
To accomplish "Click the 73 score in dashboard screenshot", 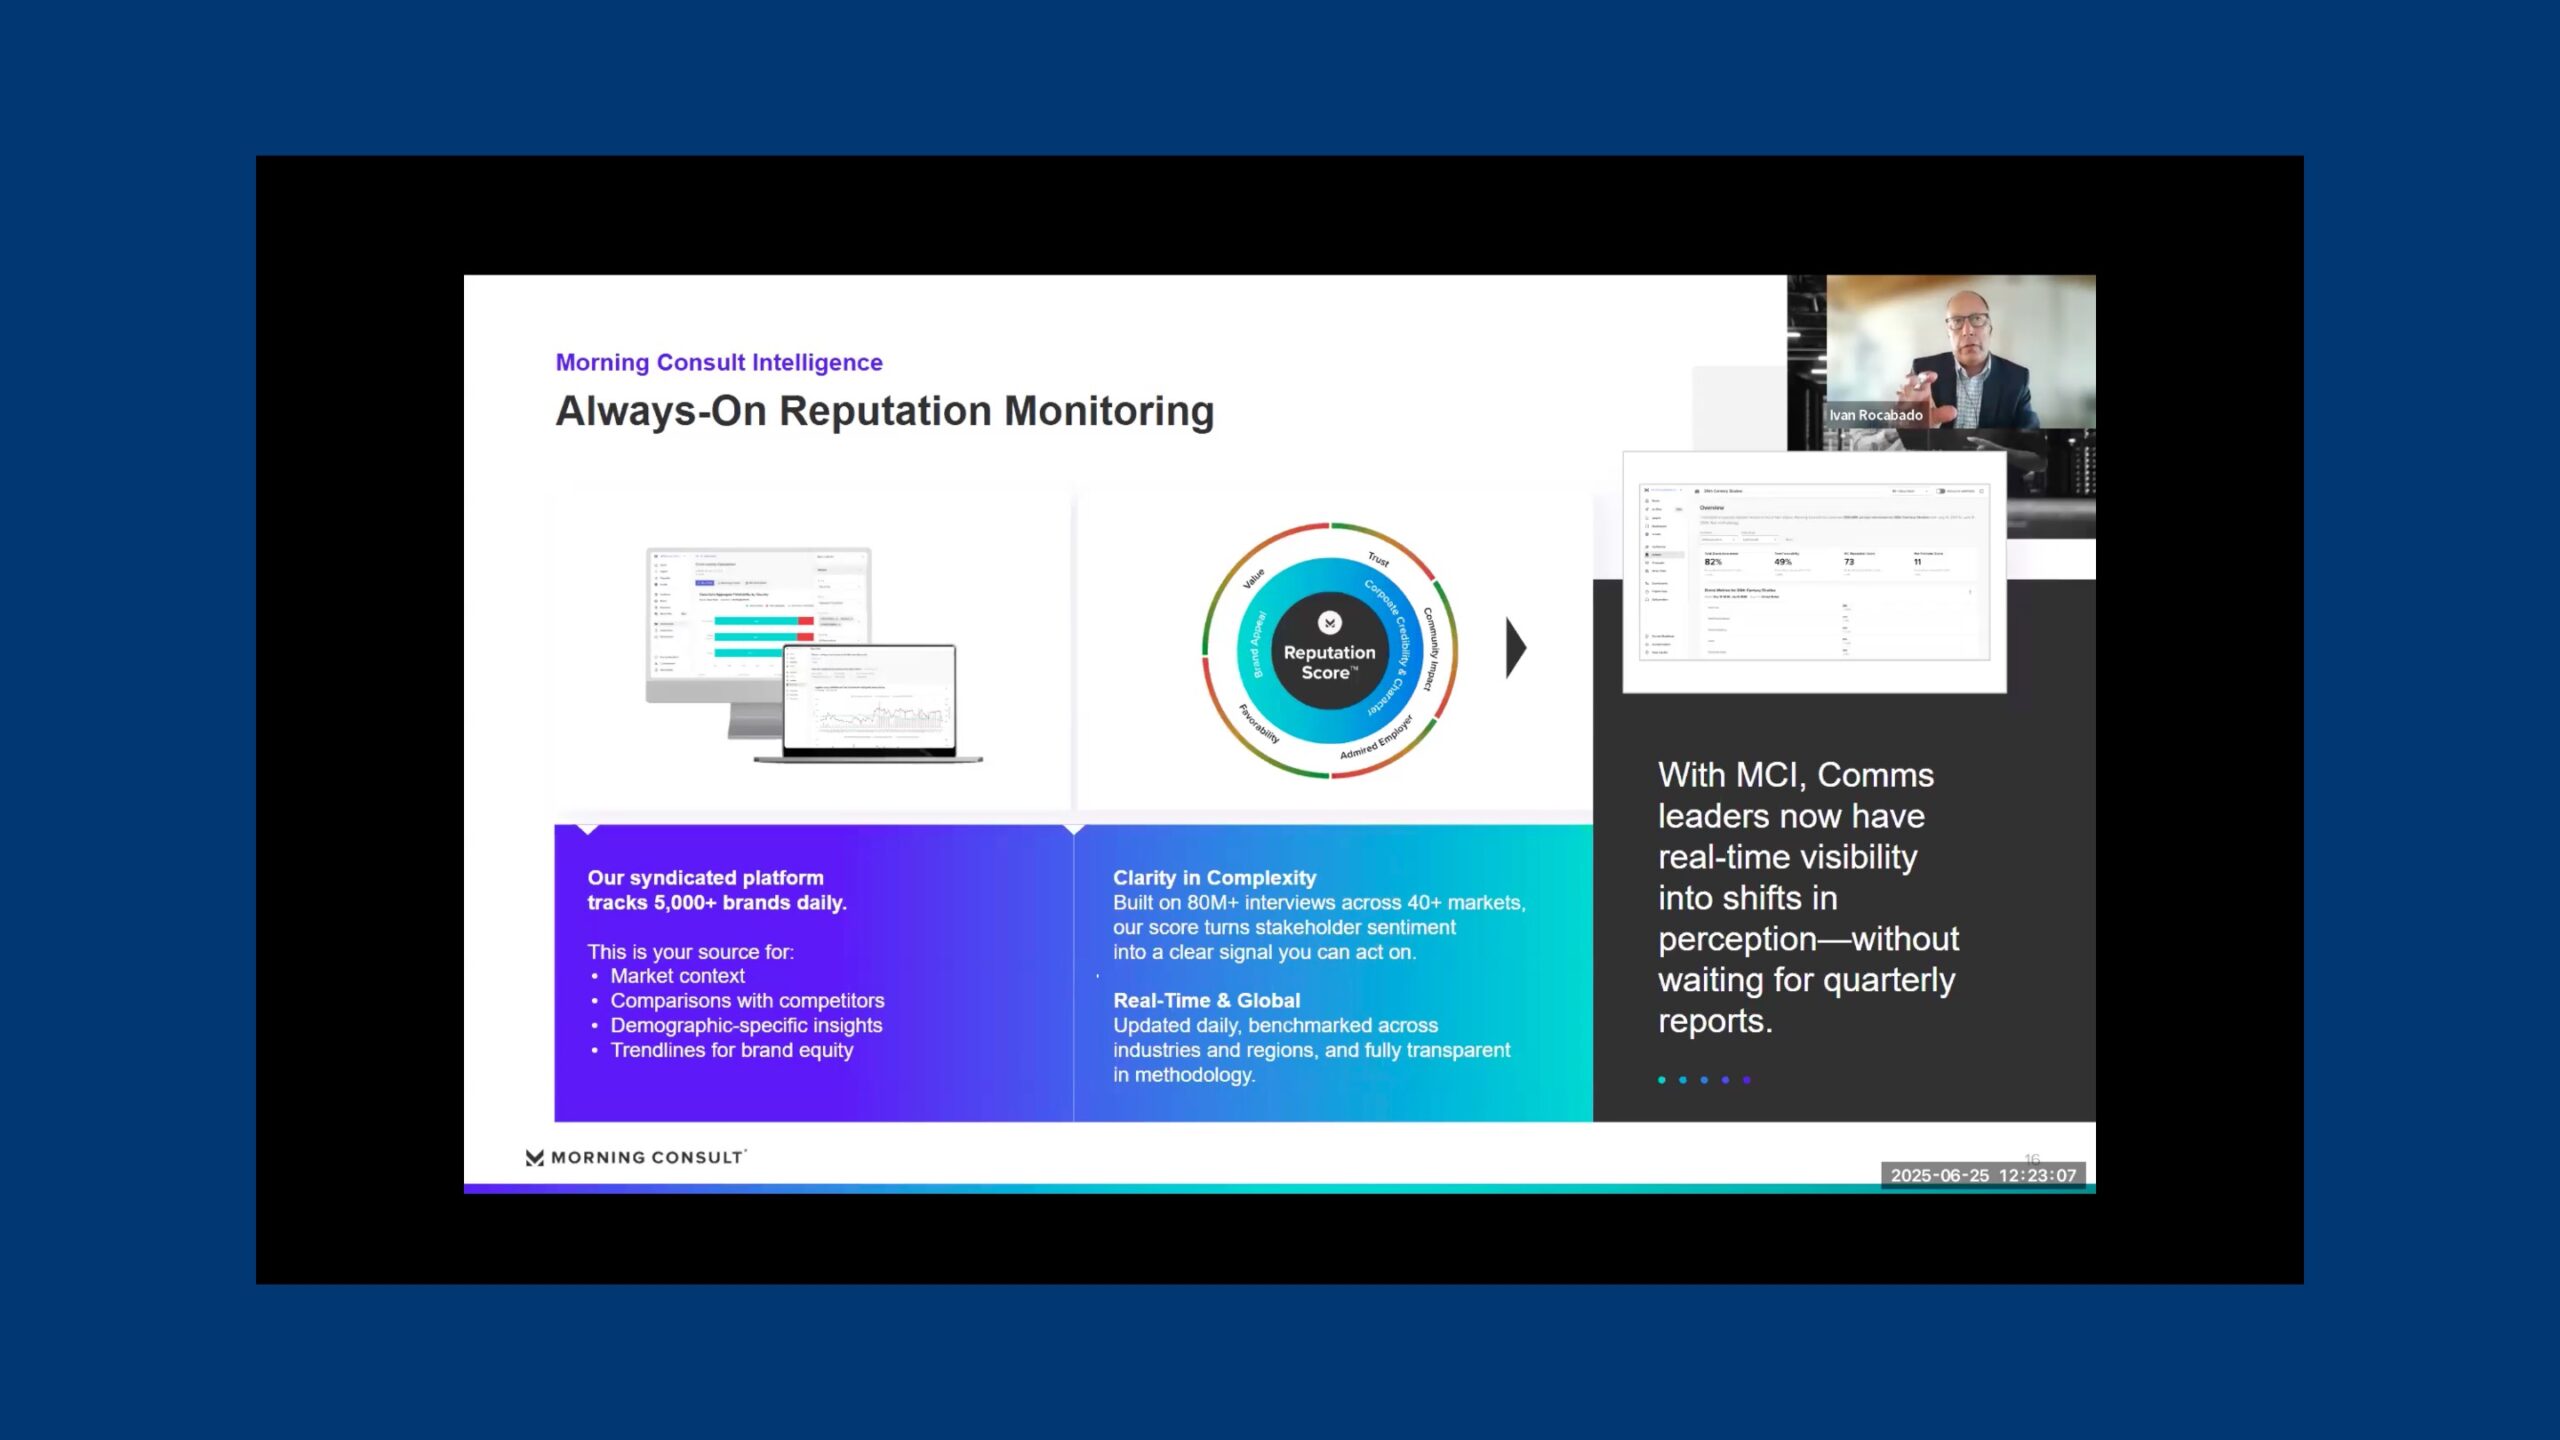I will [x=1849, y=562].
